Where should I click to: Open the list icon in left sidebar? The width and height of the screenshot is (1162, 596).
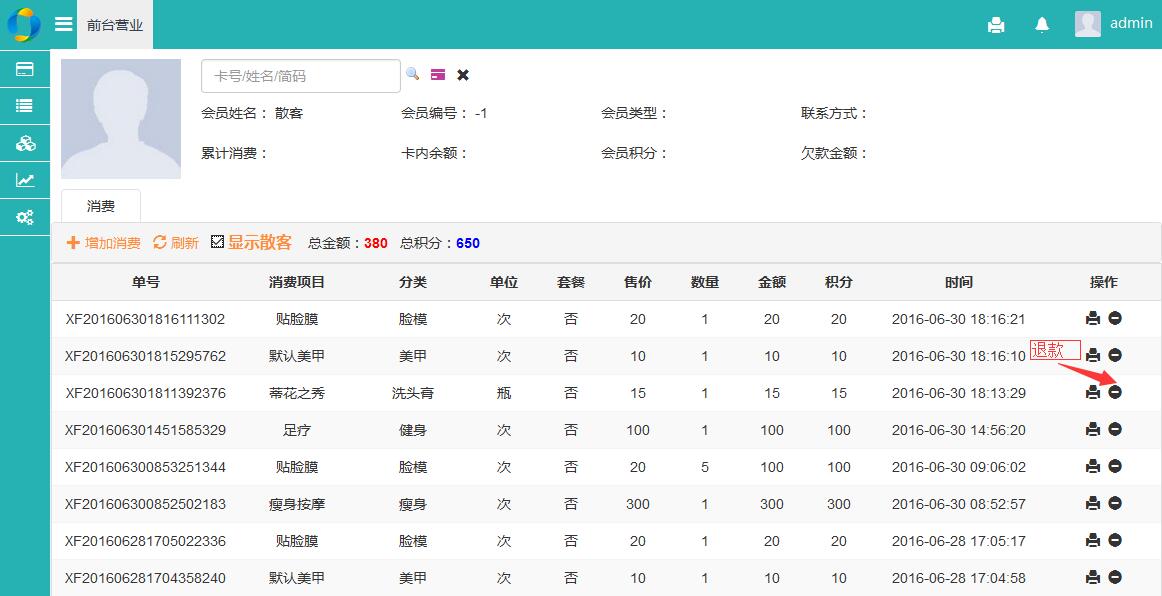pyautogui.click(x=25, y=106)
